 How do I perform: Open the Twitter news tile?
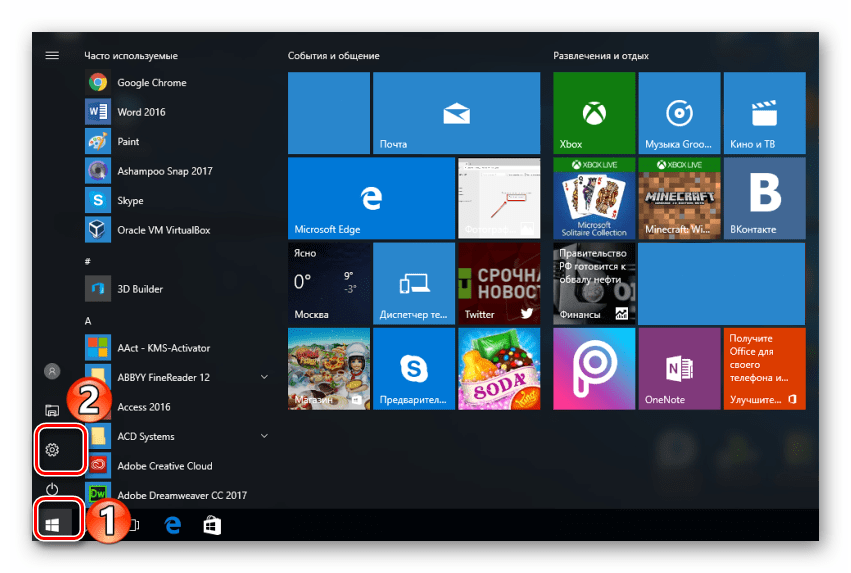[x=498, y=283]
